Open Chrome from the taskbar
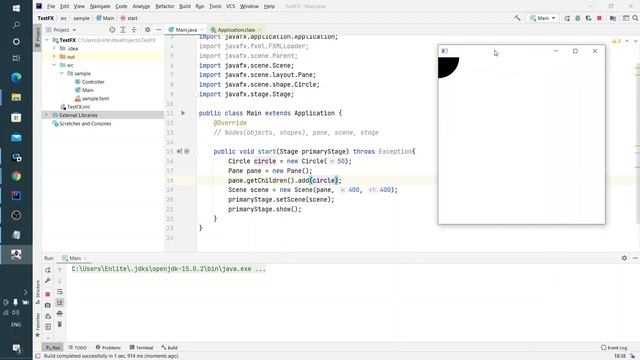The height and width of the screenshot is (360, 640). [x=16, y=176]
